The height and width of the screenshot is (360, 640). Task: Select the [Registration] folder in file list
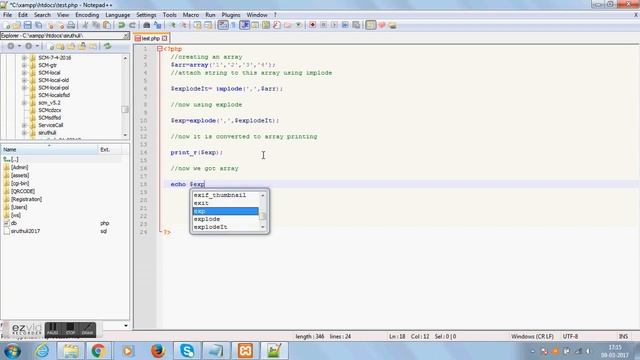coord(26,199)
